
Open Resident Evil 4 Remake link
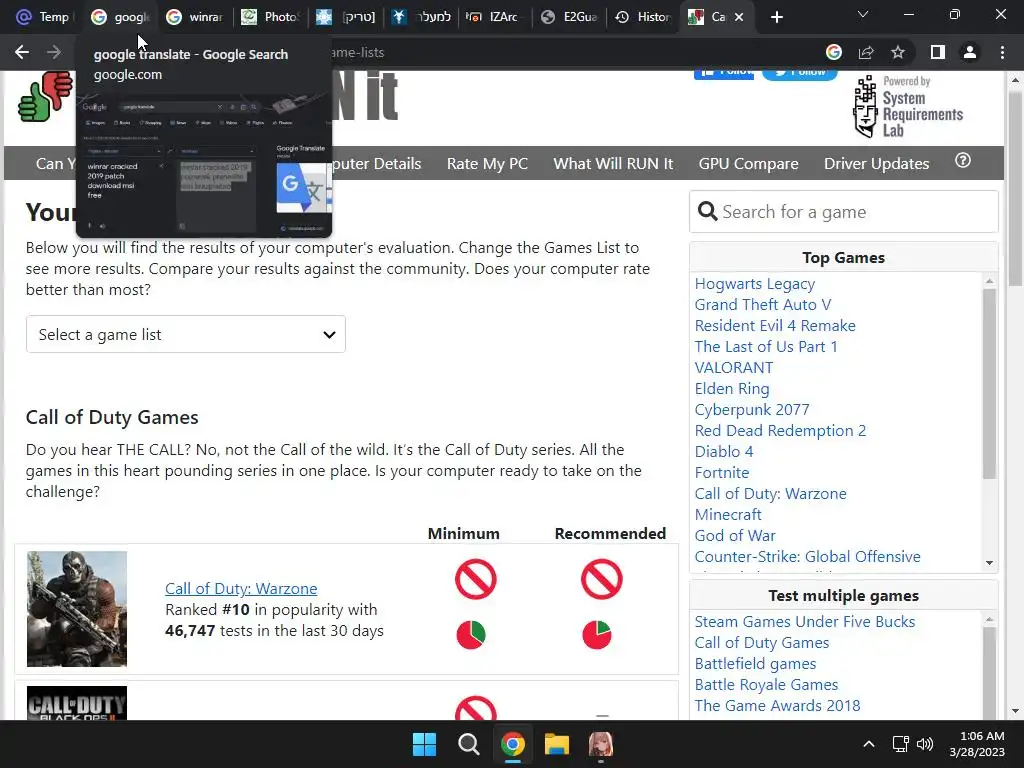tap(775, 326)
